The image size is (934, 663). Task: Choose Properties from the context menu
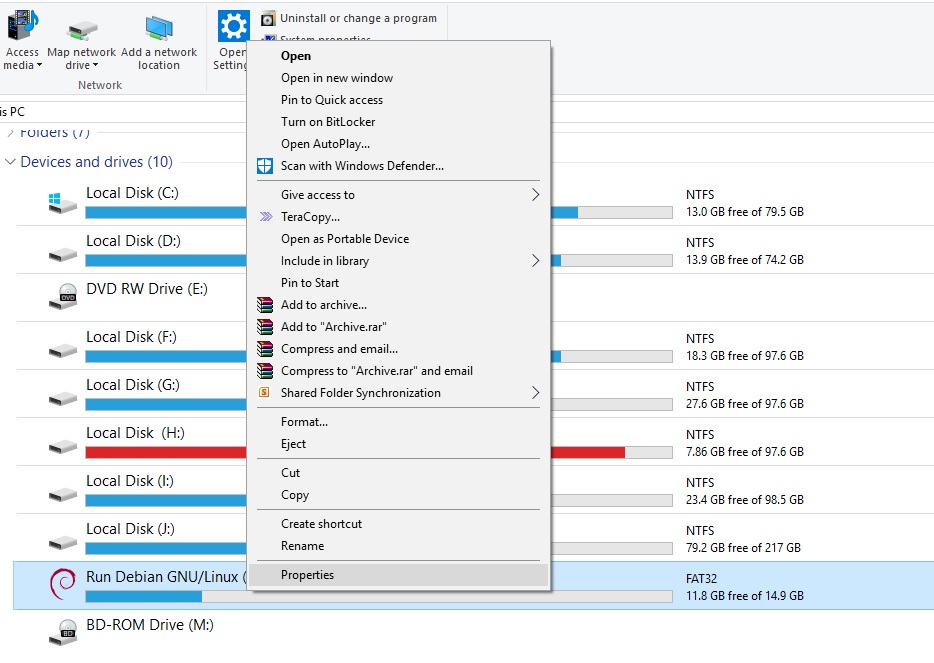click(308, 575)
